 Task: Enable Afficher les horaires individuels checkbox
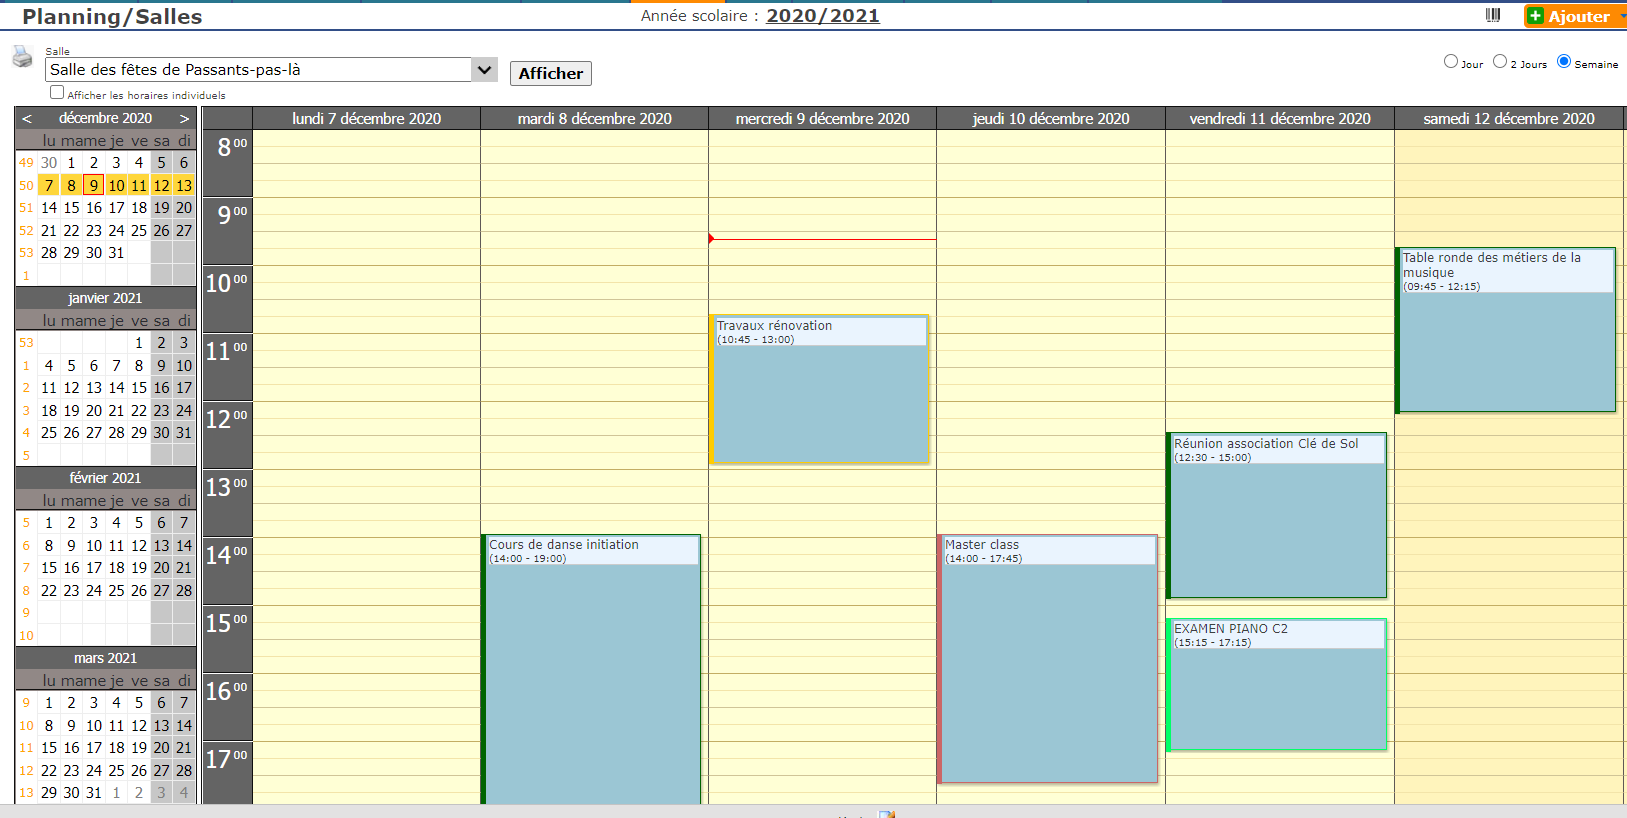(x=57, y=92)
